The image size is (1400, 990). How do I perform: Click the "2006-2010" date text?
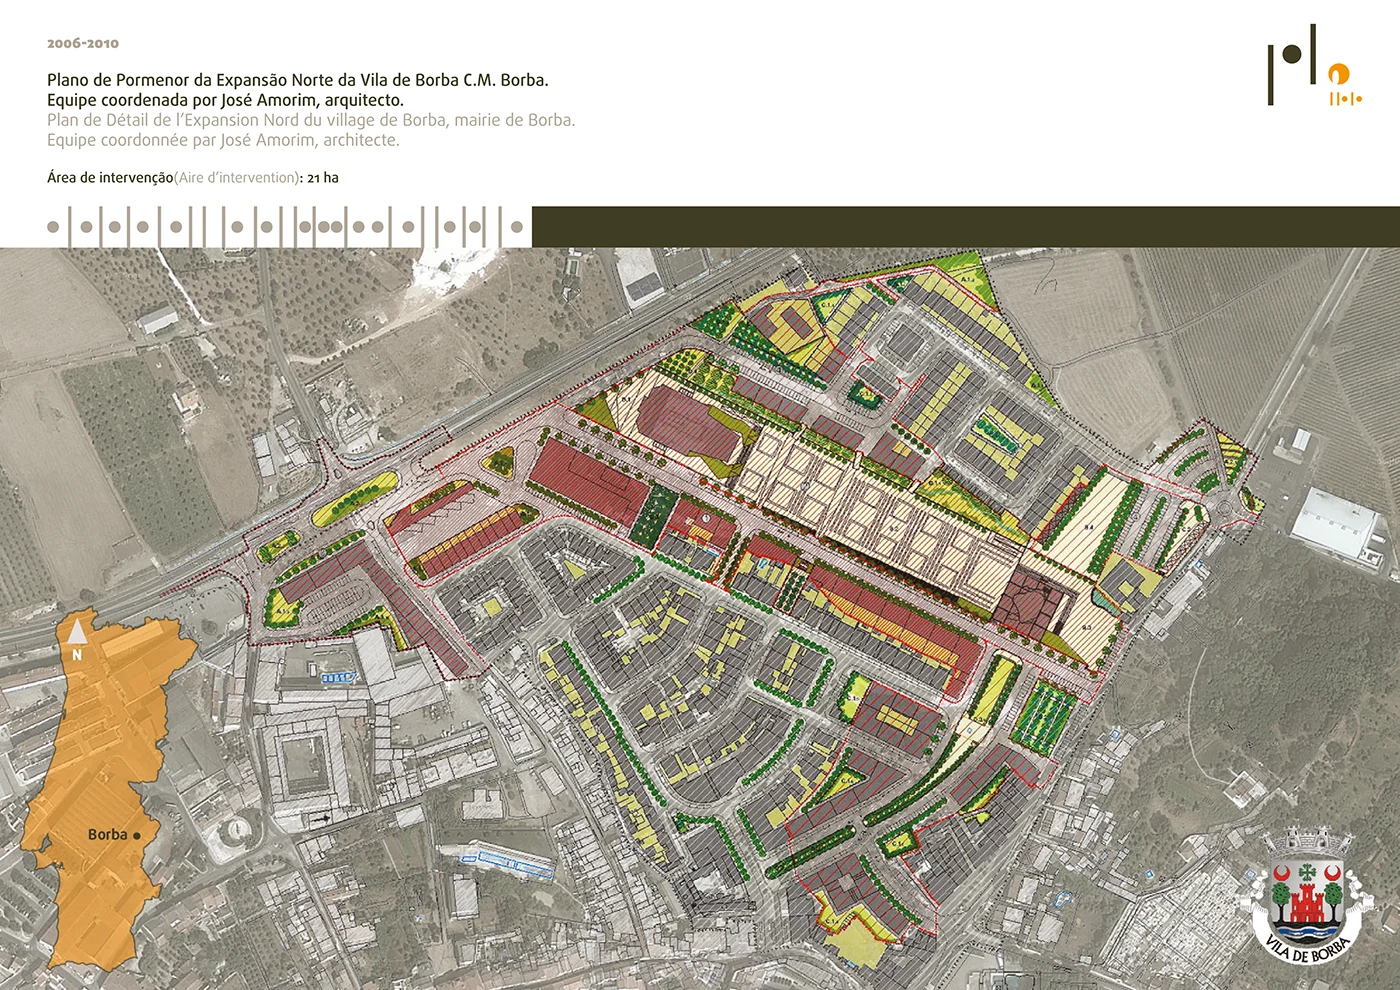[x=83, y=43]
